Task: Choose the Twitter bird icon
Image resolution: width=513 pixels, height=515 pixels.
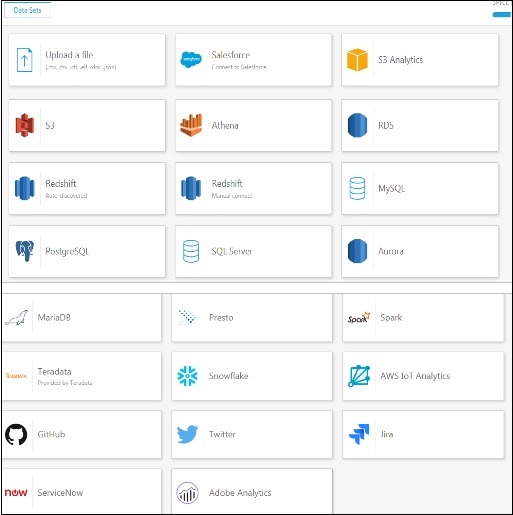Action: pyautogui.click(x=187, y=434)
